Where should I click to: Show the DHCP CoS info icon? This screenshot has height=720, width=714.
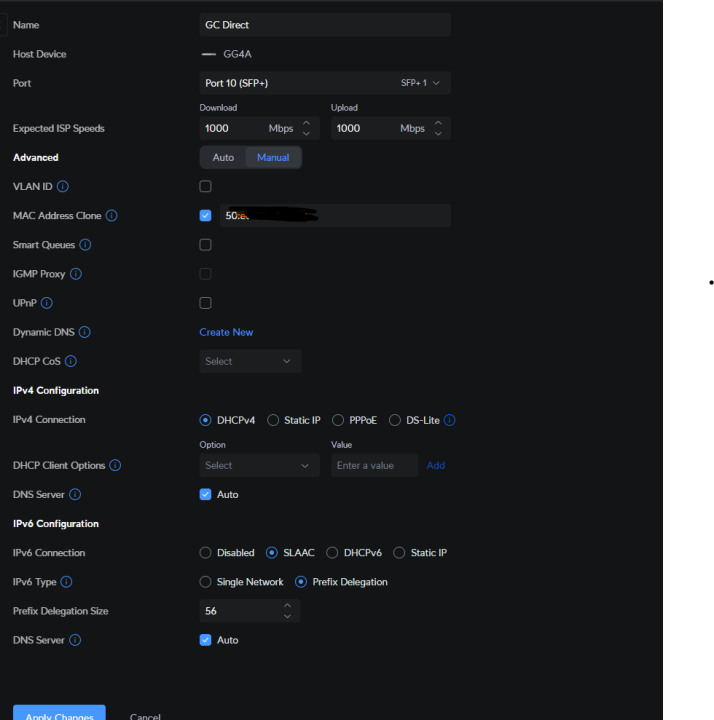pyautogui.click(x=71, y=361)
